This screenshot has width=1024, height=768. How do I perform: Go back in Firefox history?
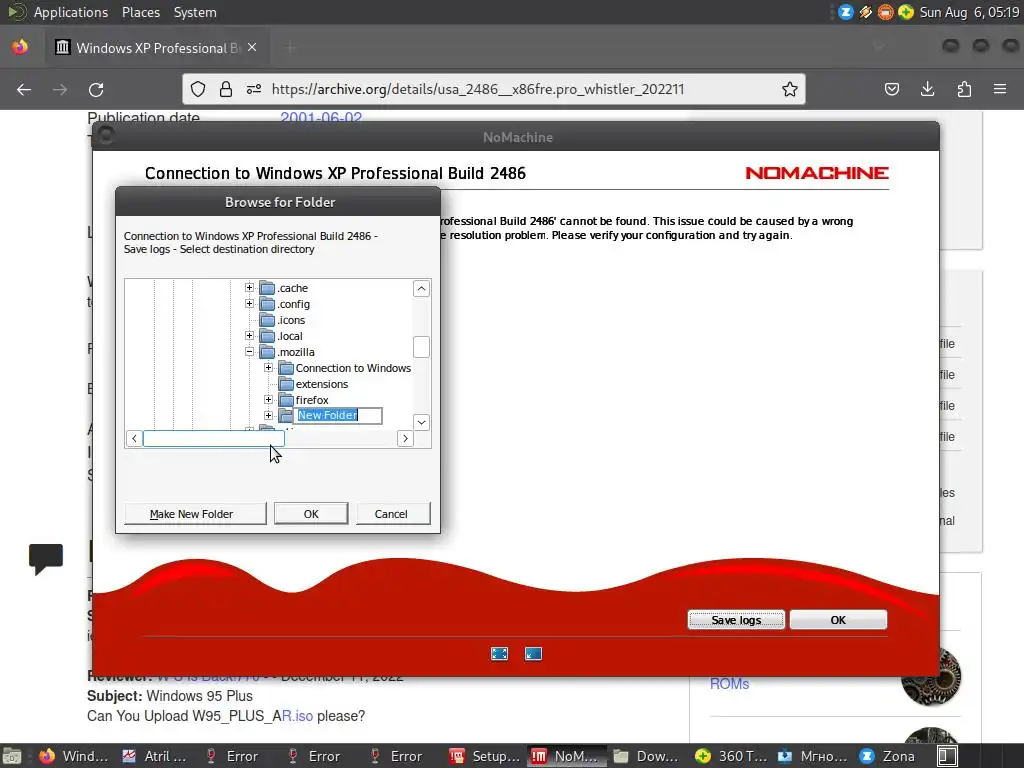point(24,89)
